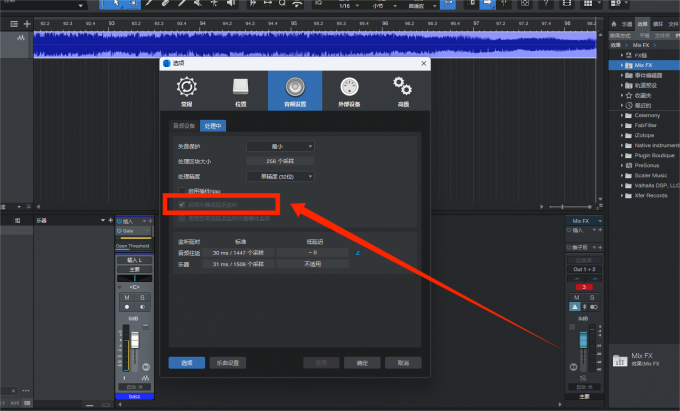Image resolution: width=680 pixels, height=411 pixels.
Task: Solo the bass channel
Action: click(142, 297)
